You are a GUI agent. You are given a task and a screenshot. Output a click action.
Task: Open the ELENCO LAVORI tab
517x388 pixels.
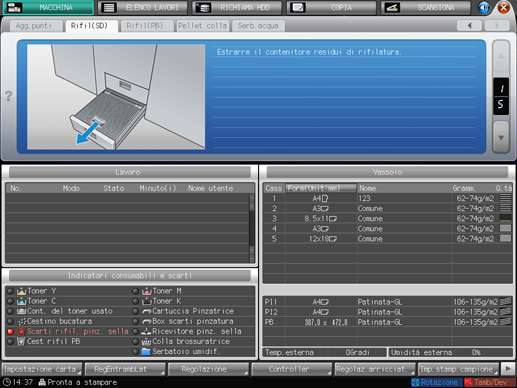click(x=143, y=7)
